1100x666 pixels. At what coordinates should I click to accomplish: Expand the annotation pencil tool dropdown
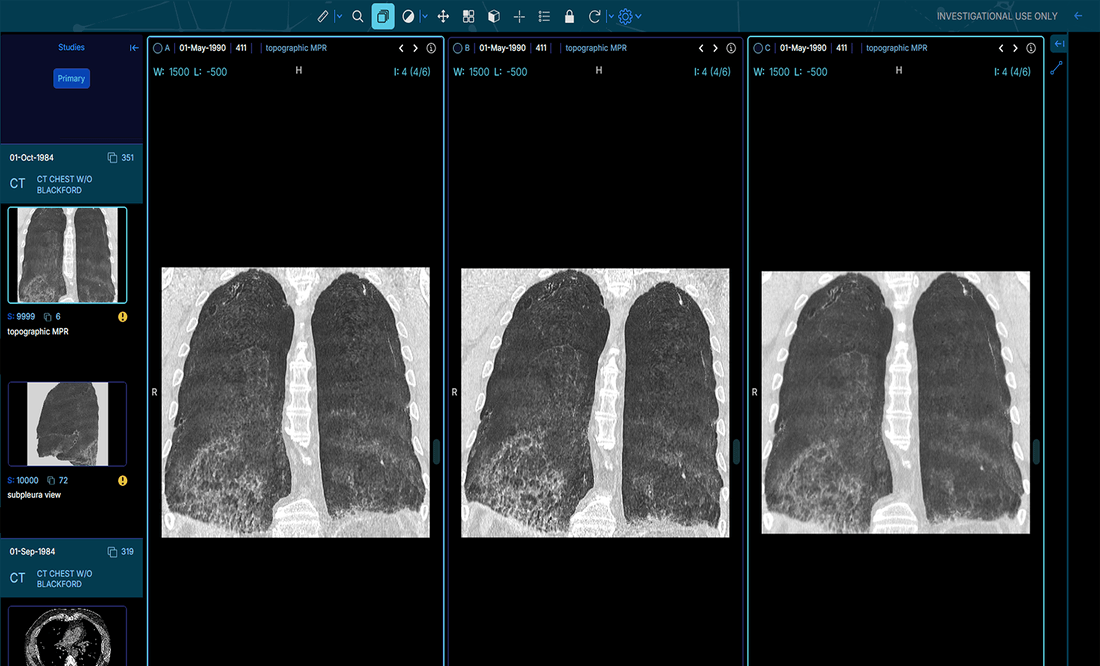338,16
